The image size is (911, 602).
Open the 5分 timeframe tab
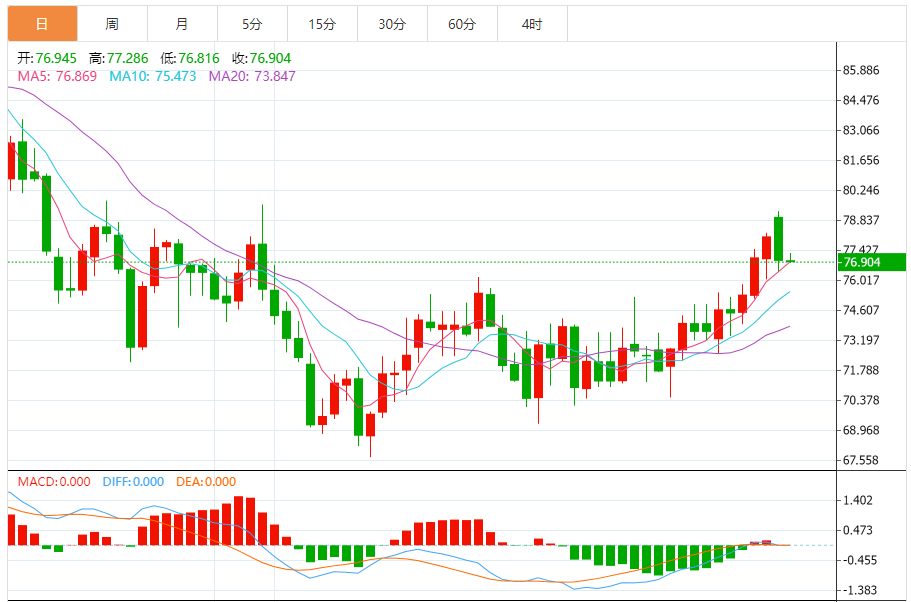click(252, 24)
